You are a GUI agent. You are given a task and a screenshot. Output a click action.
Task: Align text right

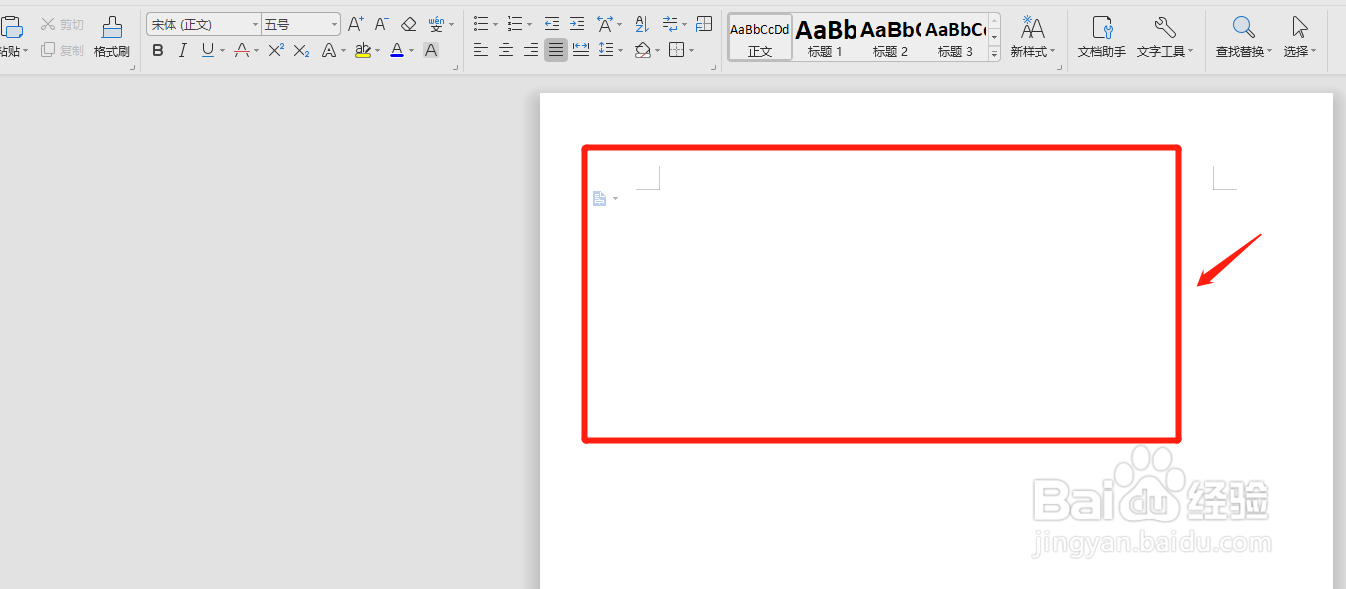point(531,50)
